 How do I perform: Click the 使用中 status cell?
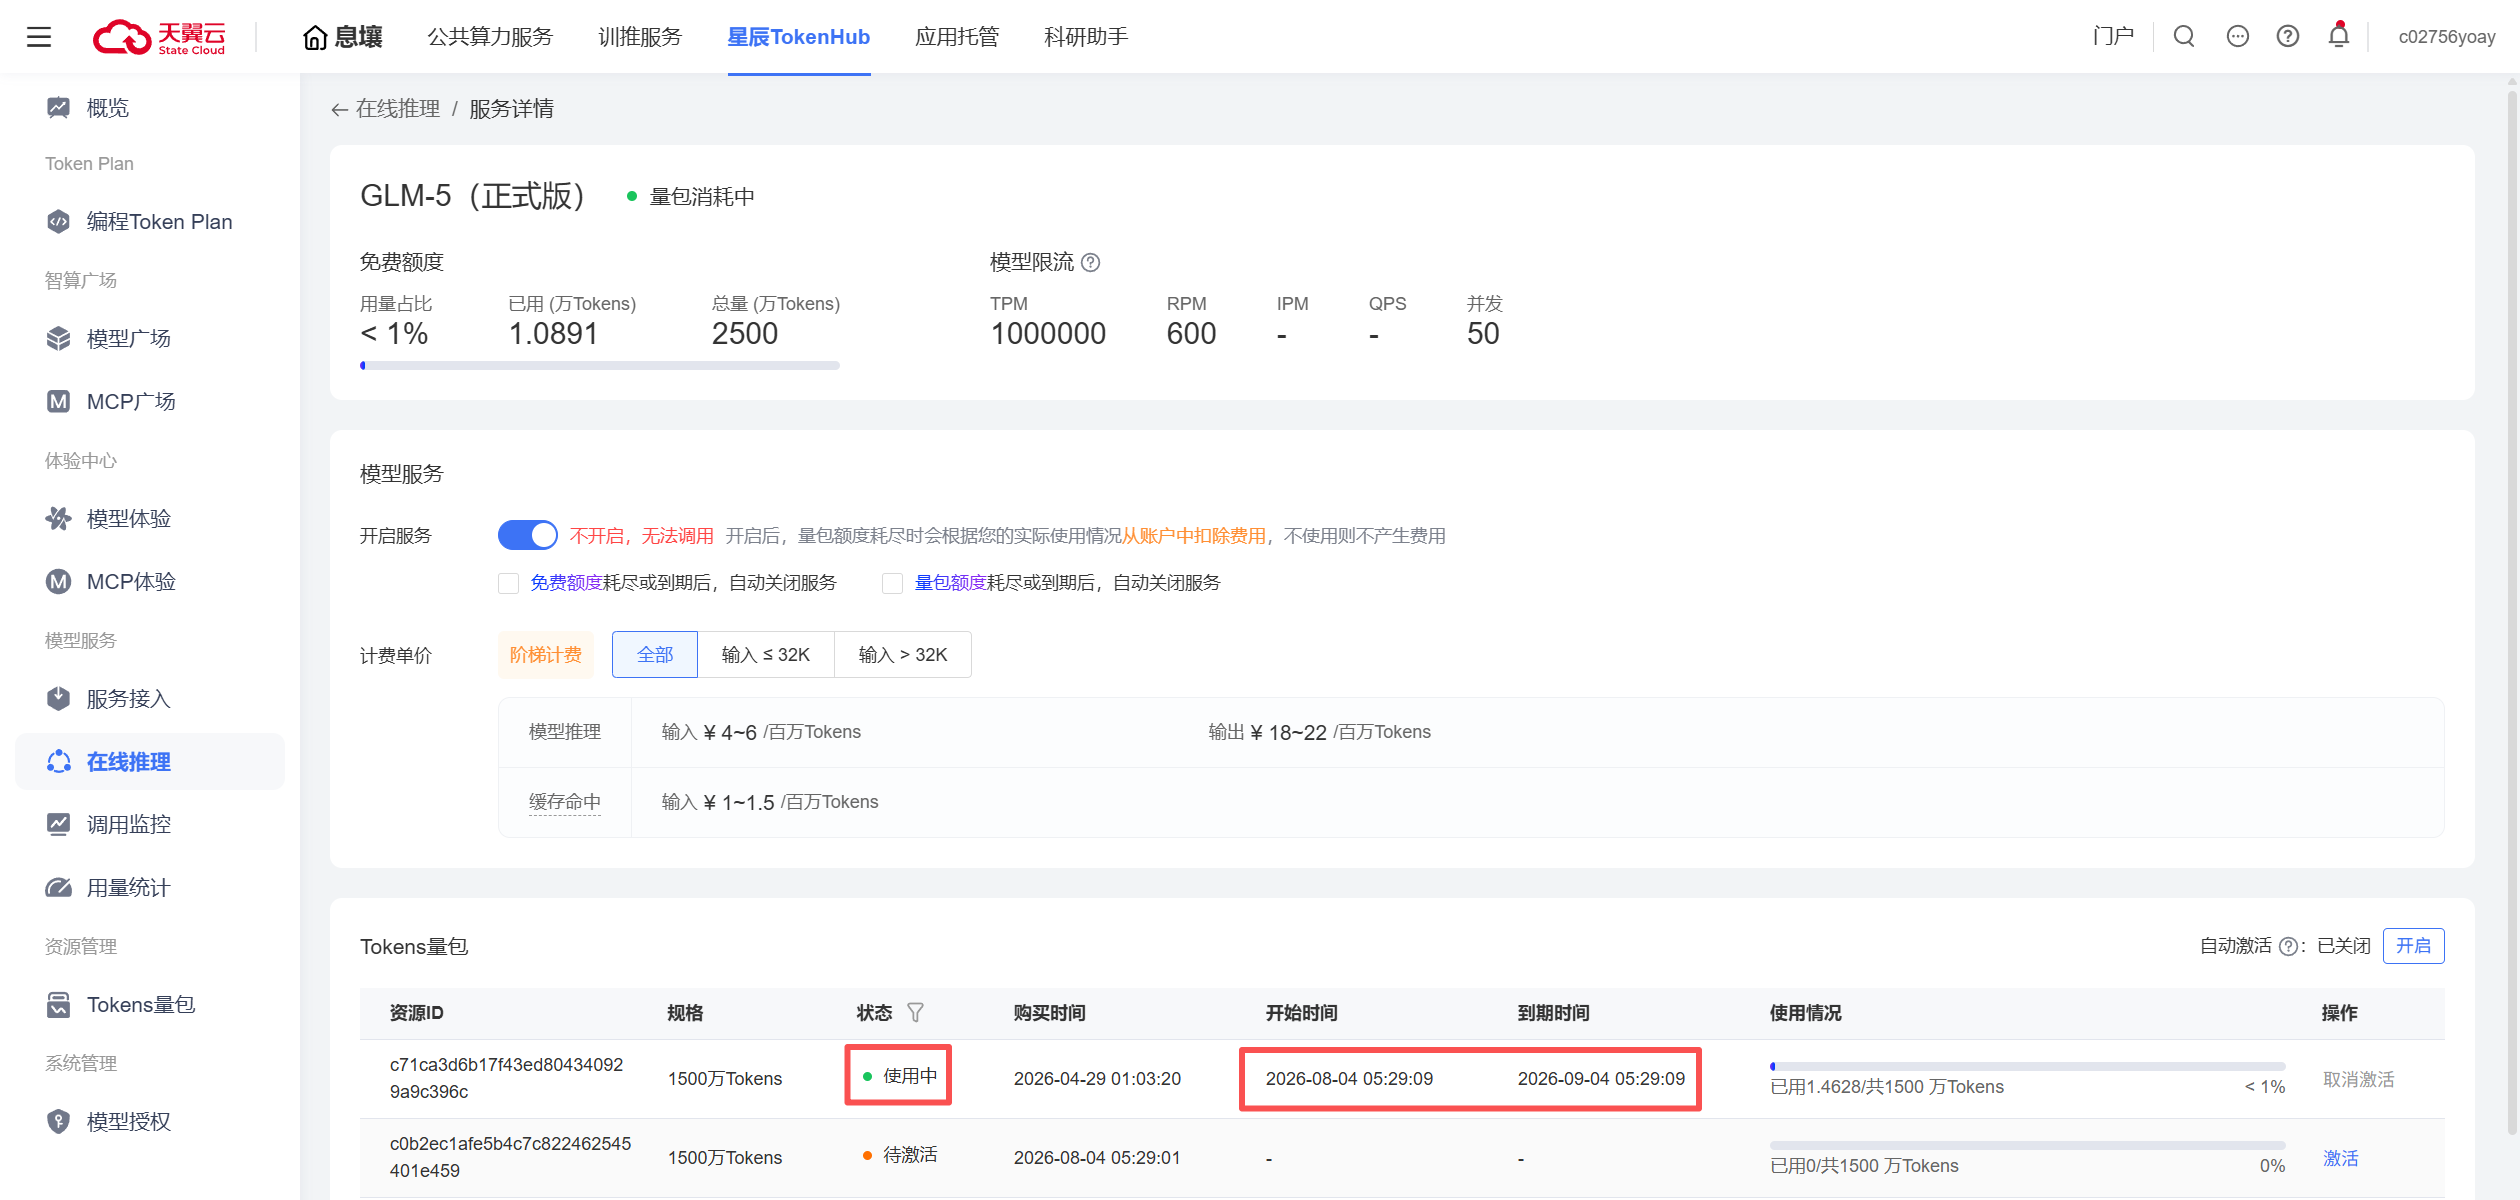click(x=899, y=1076)
